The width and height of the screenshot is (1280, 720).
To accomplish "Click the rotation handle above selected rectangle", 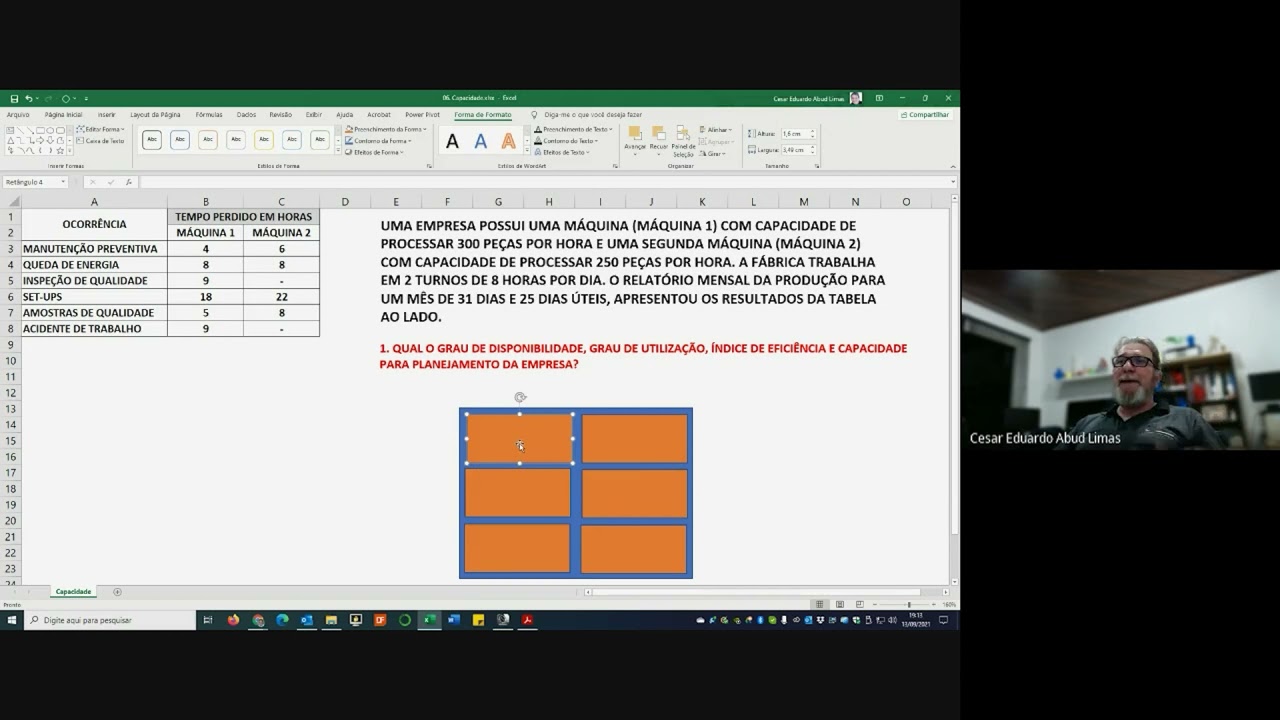I will click(x=520, y=397).
